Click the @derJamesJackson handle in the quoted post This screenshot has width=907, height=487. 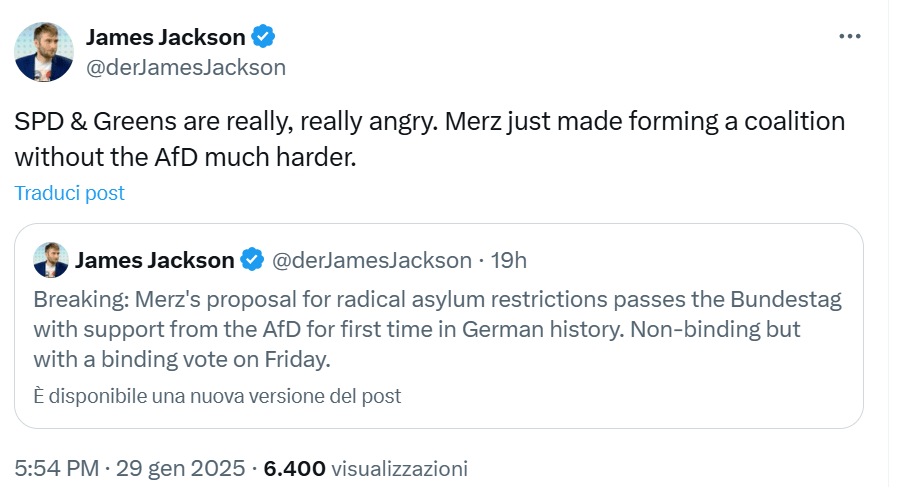(372, 260)
